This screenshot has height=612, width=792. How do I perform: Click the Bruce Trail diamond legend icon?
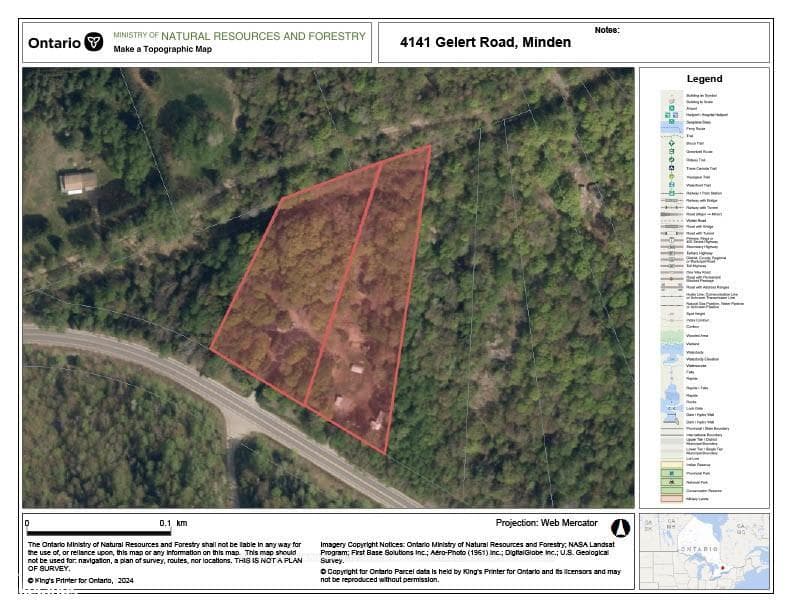(672, 143)
